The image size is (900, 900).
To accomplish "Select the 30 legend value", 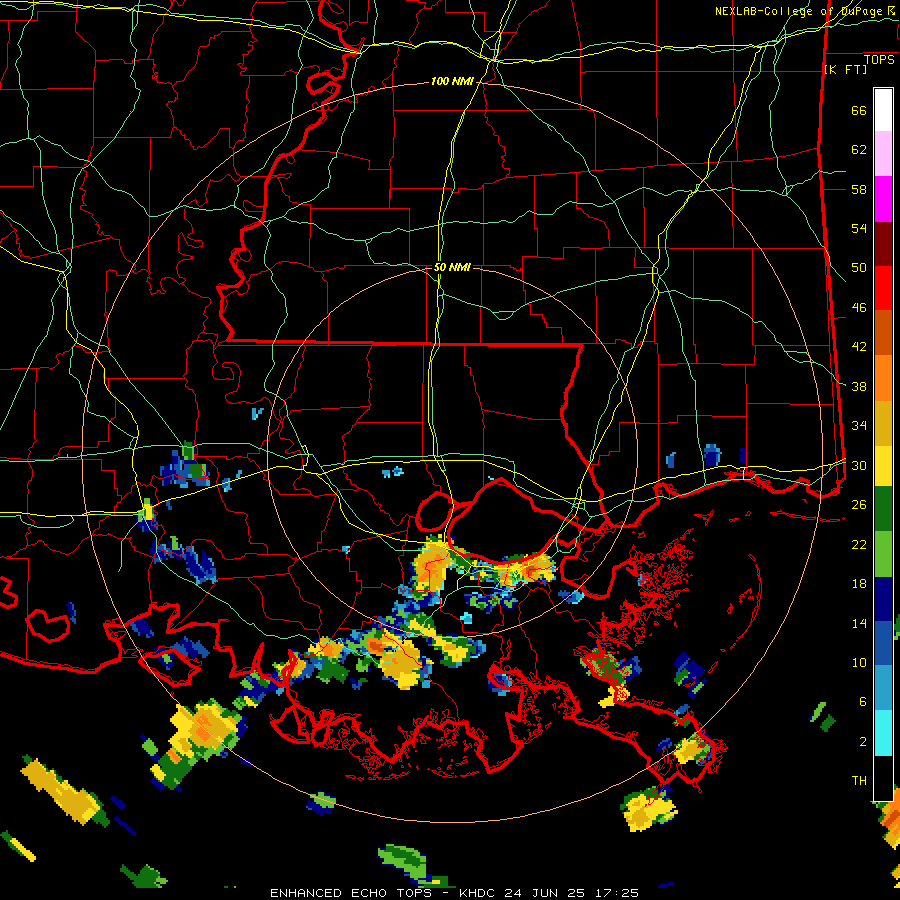I will [x=859, y=465].
